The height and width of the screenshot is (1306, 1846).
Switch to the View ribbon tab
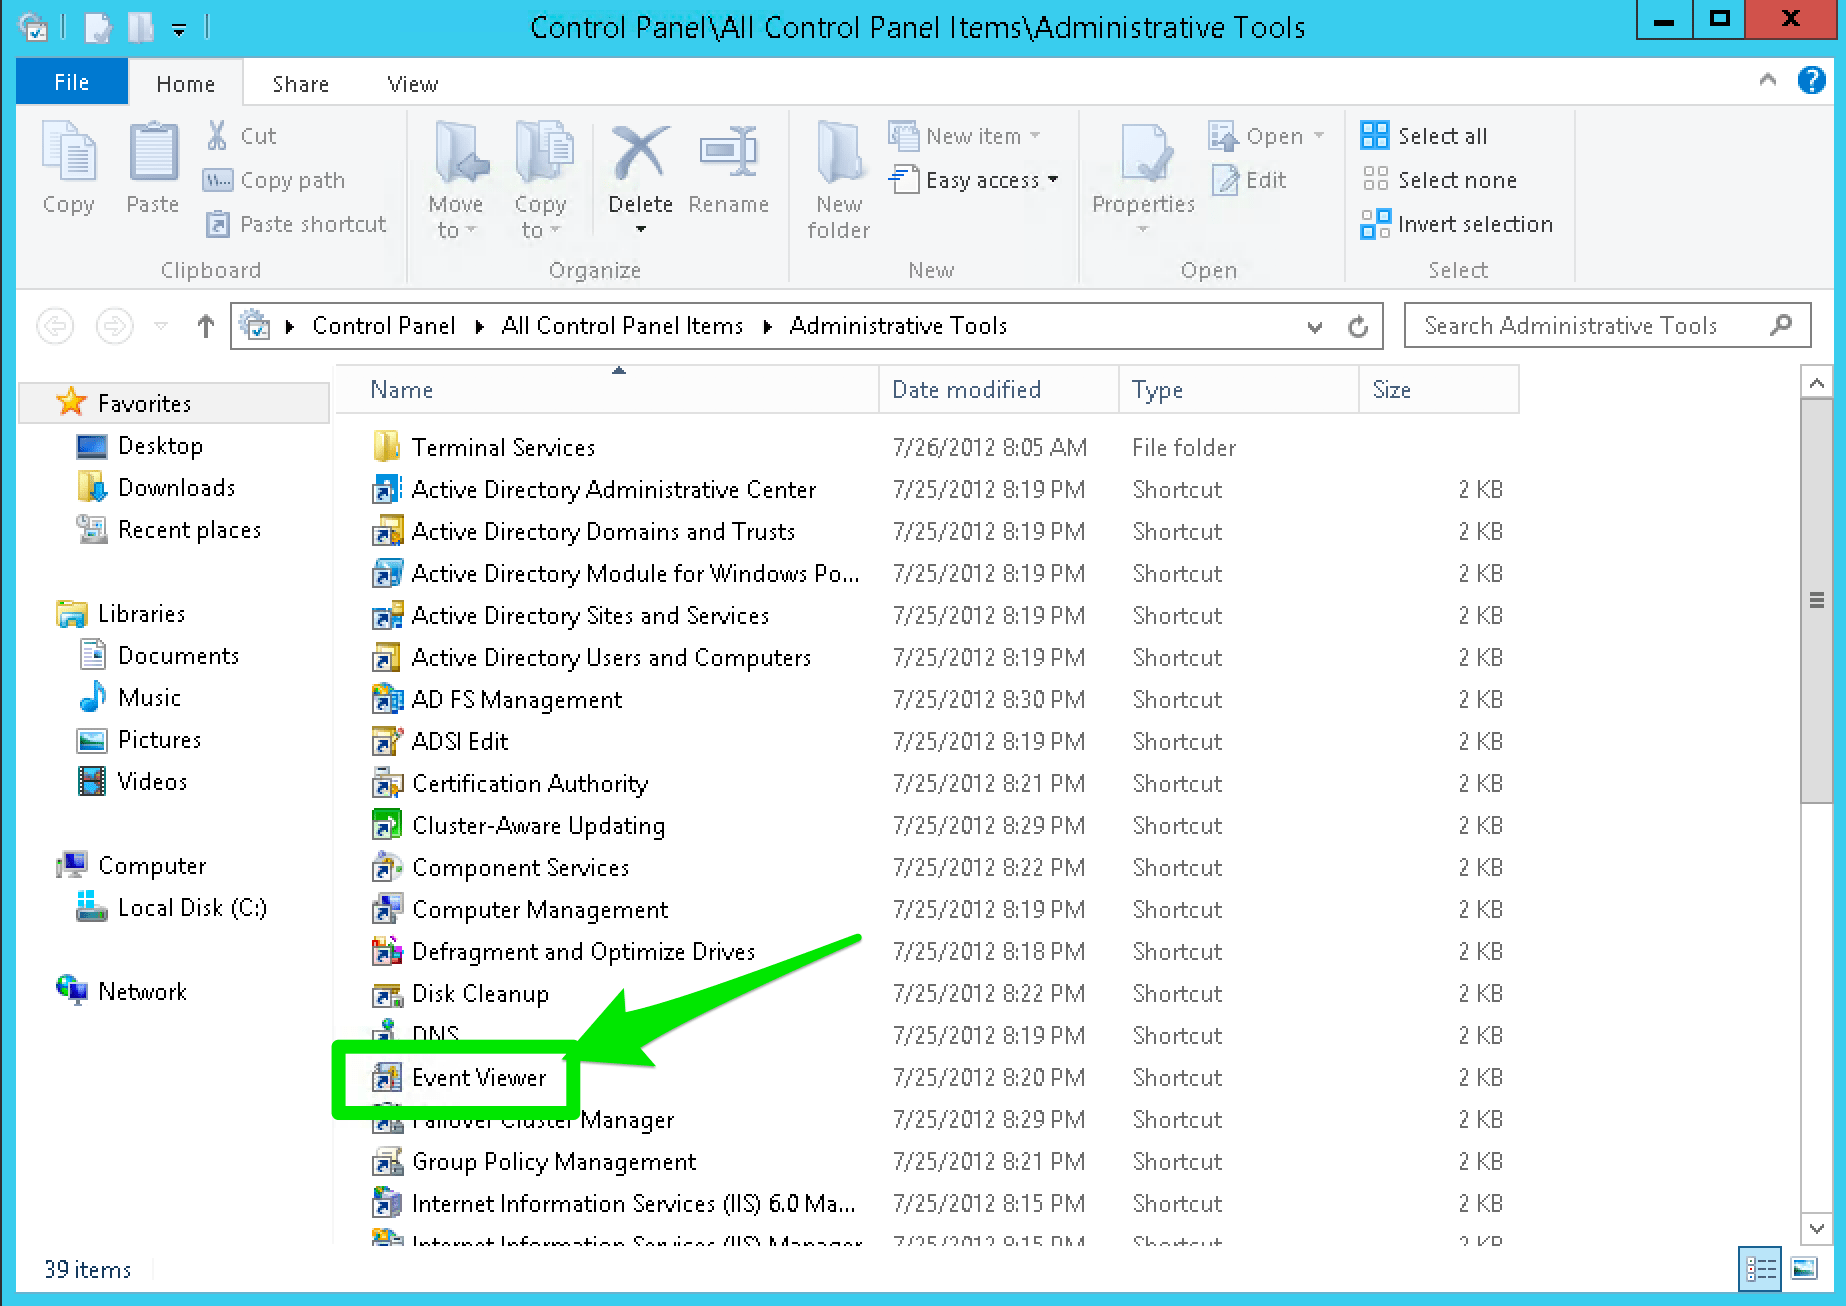[x=411, y=83]
